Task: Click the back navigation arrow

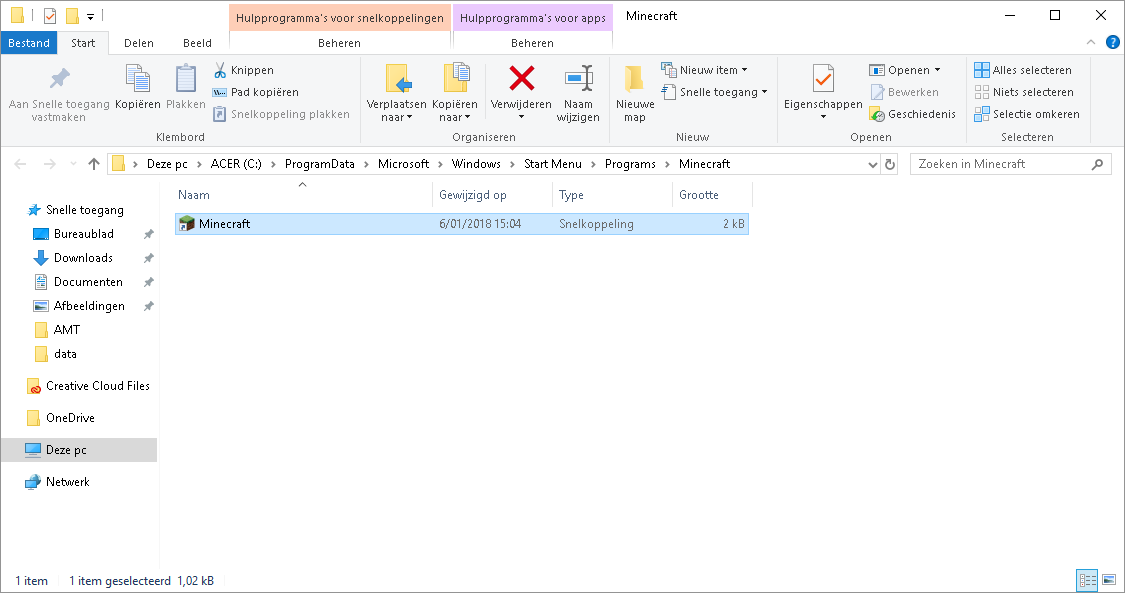Action: [x=20, y=164]
